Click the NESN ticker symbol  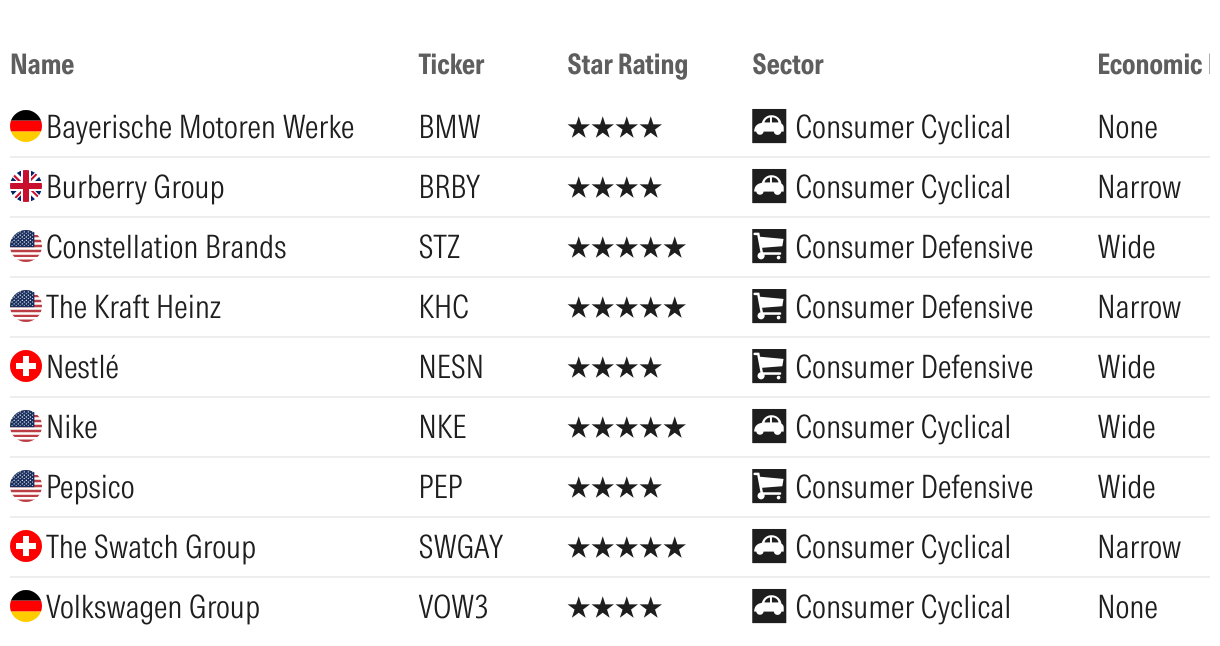tap(451, 367)
